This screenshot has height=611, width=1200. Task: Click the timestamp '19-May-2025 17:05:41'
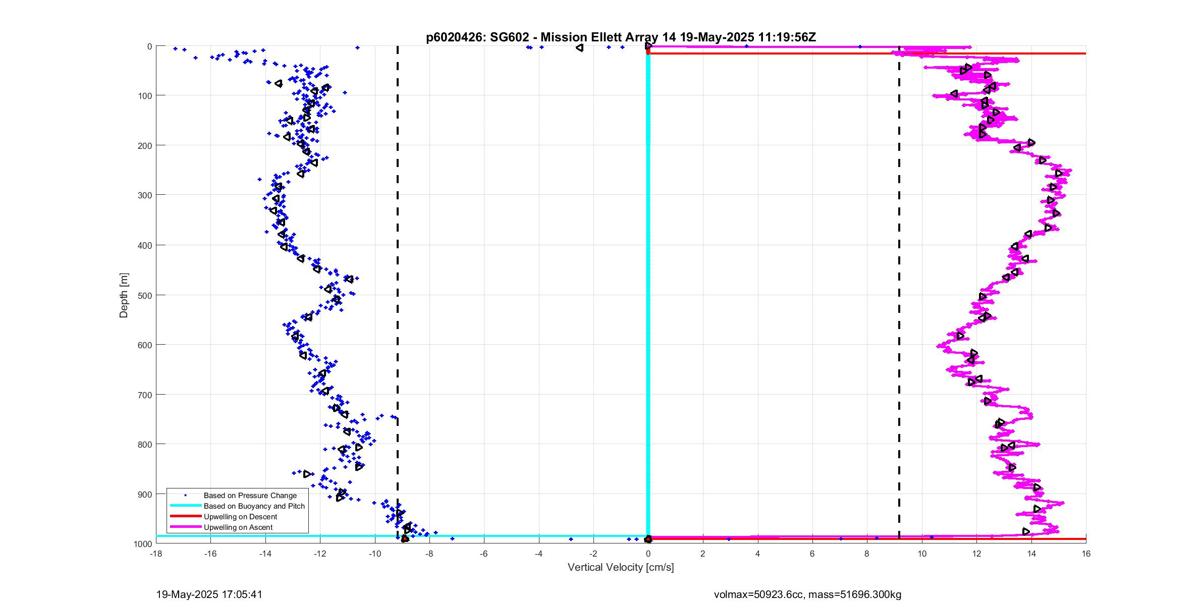coord(210,593)
